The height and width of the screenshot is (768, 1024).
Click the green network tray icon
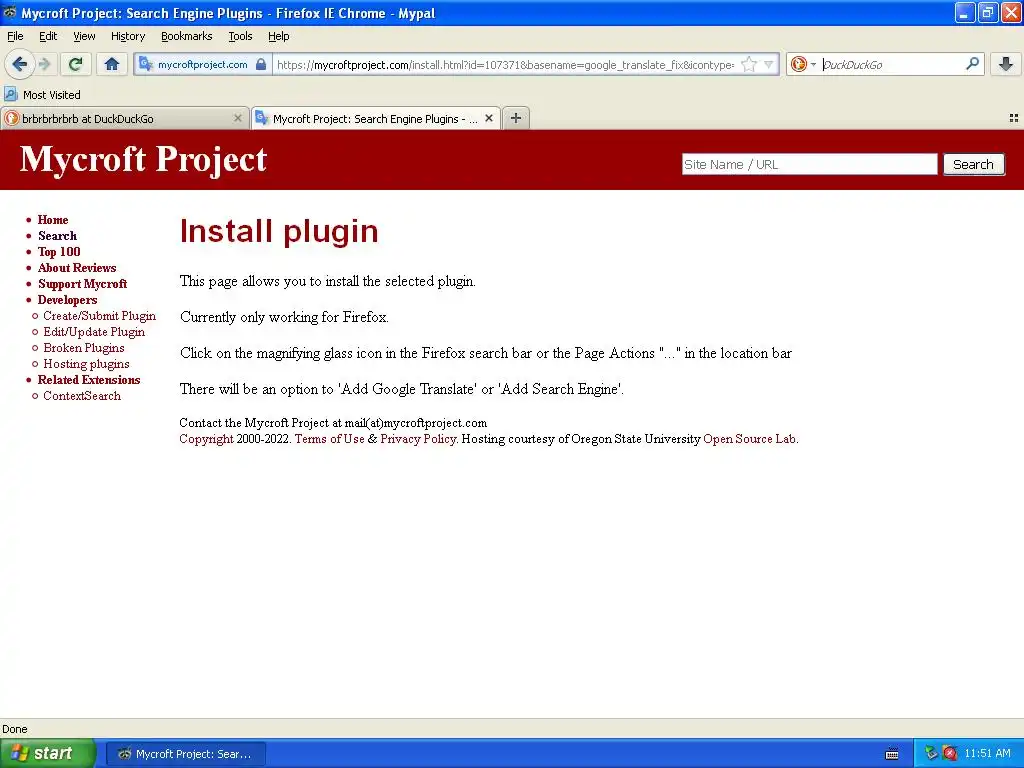931,754
